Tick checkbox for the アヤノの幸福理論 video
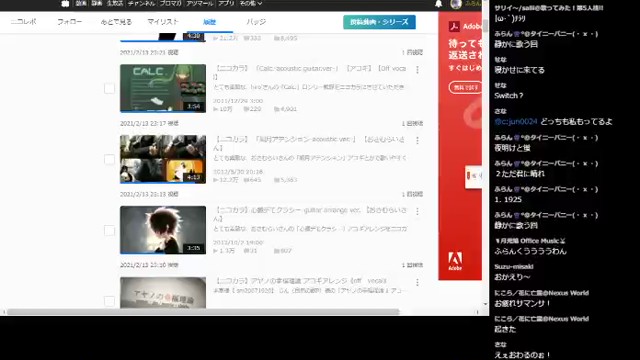 (x=109, y=301)
